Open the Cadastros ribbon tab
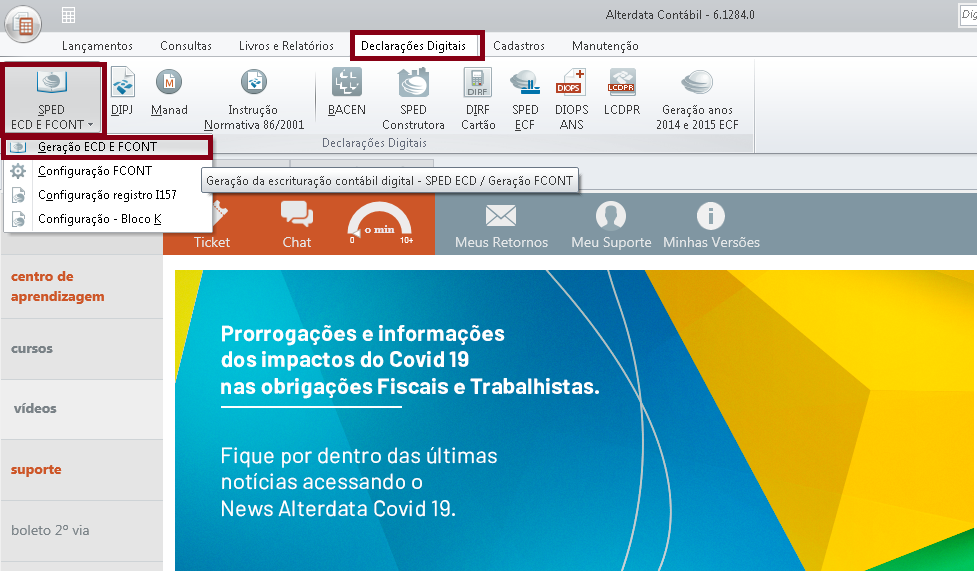 (x=518, y=46)
